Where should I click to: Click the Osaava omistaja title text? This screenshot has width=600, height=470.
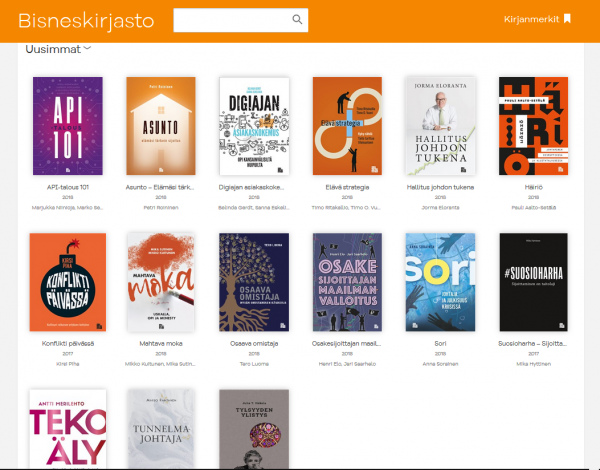[x=254, y=343]
